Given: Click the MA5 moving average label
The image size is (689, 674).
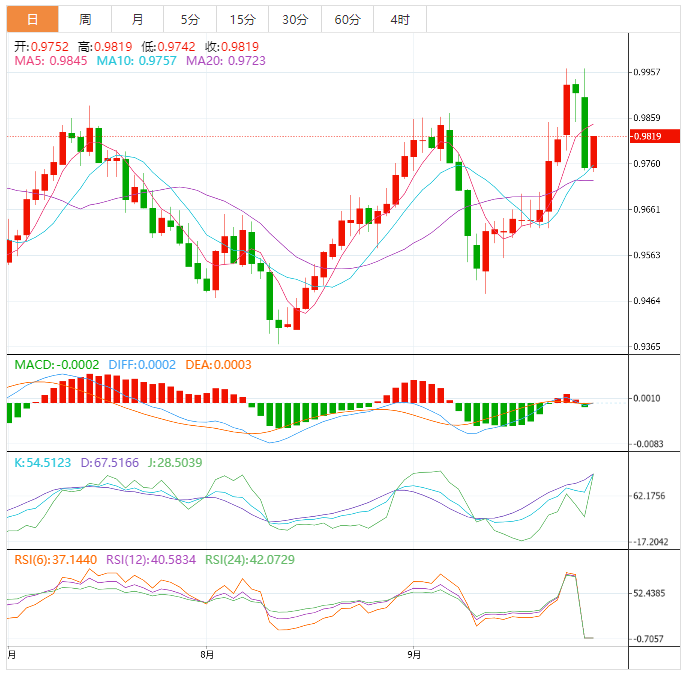Looking at the screenshot, I should pyautogui.click(x=50, y=61).
